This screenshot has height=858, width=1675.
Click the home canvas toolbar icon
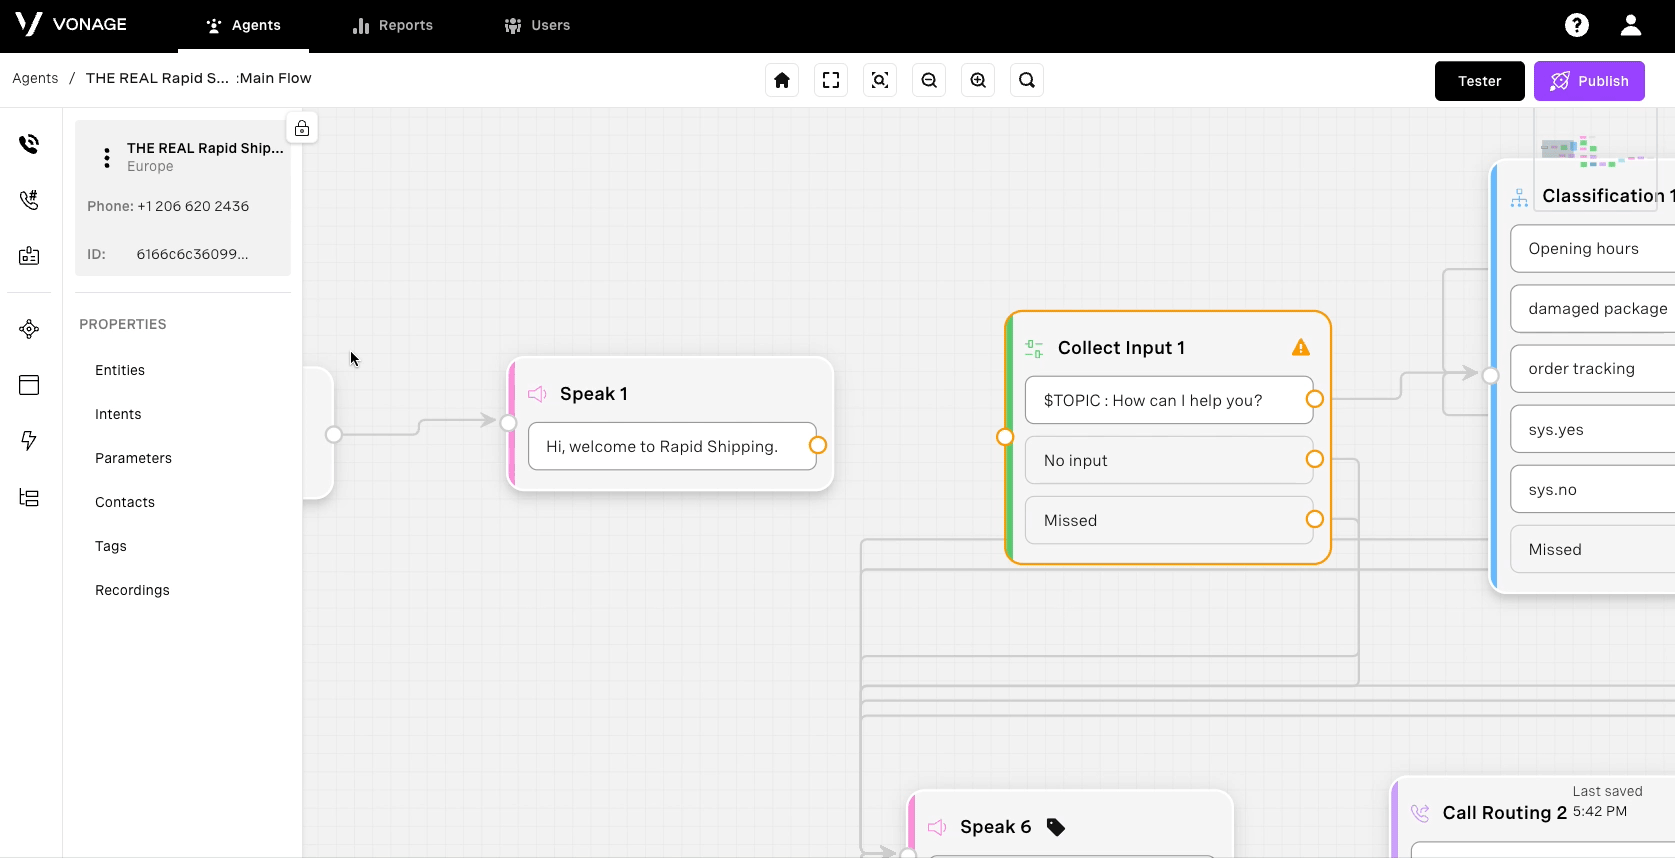point(782,80)
